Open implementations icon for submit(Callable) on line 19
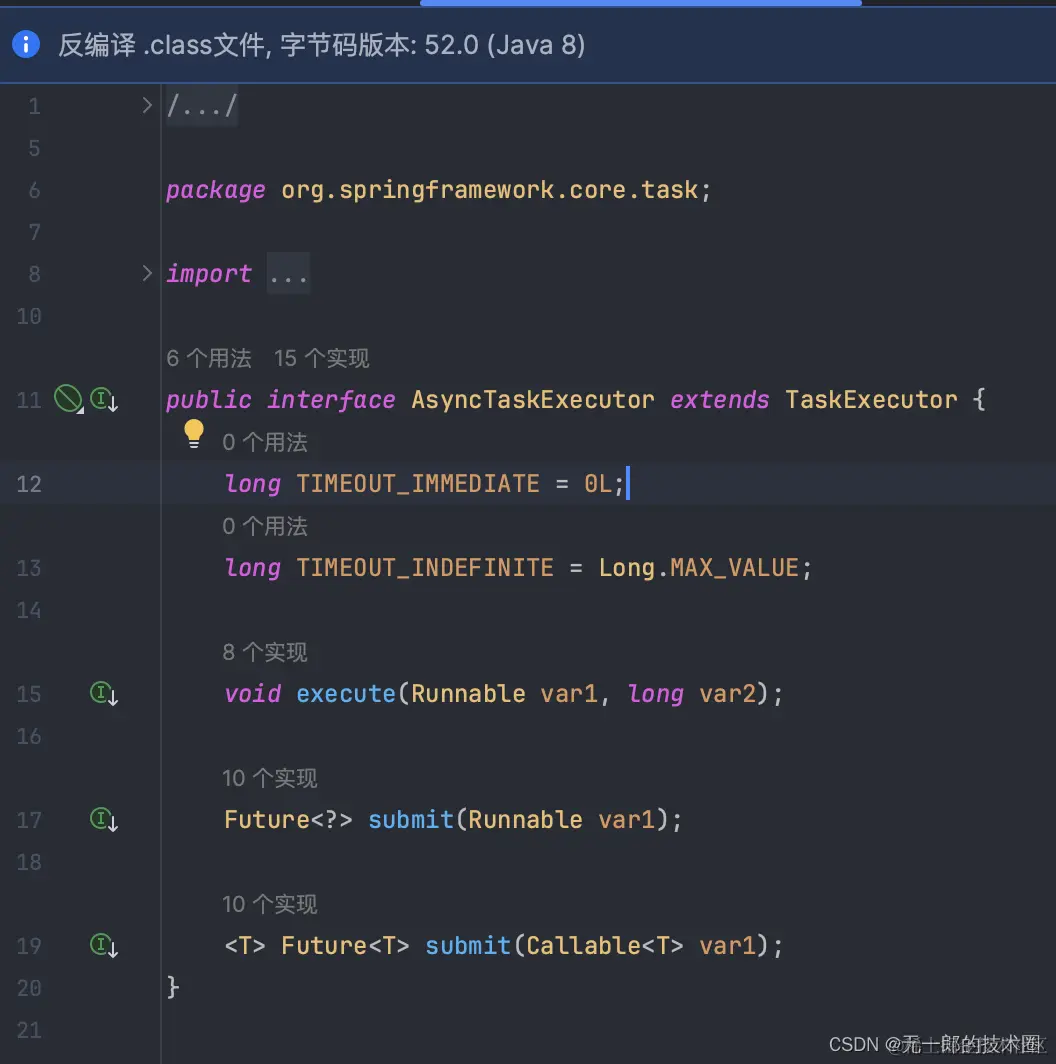The image size is (1056, 1064). pos(104,945)
